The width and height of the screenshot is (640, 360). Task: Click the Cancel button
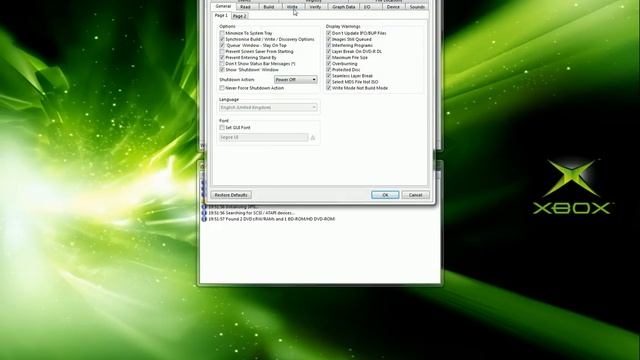(x=416, y=195)
